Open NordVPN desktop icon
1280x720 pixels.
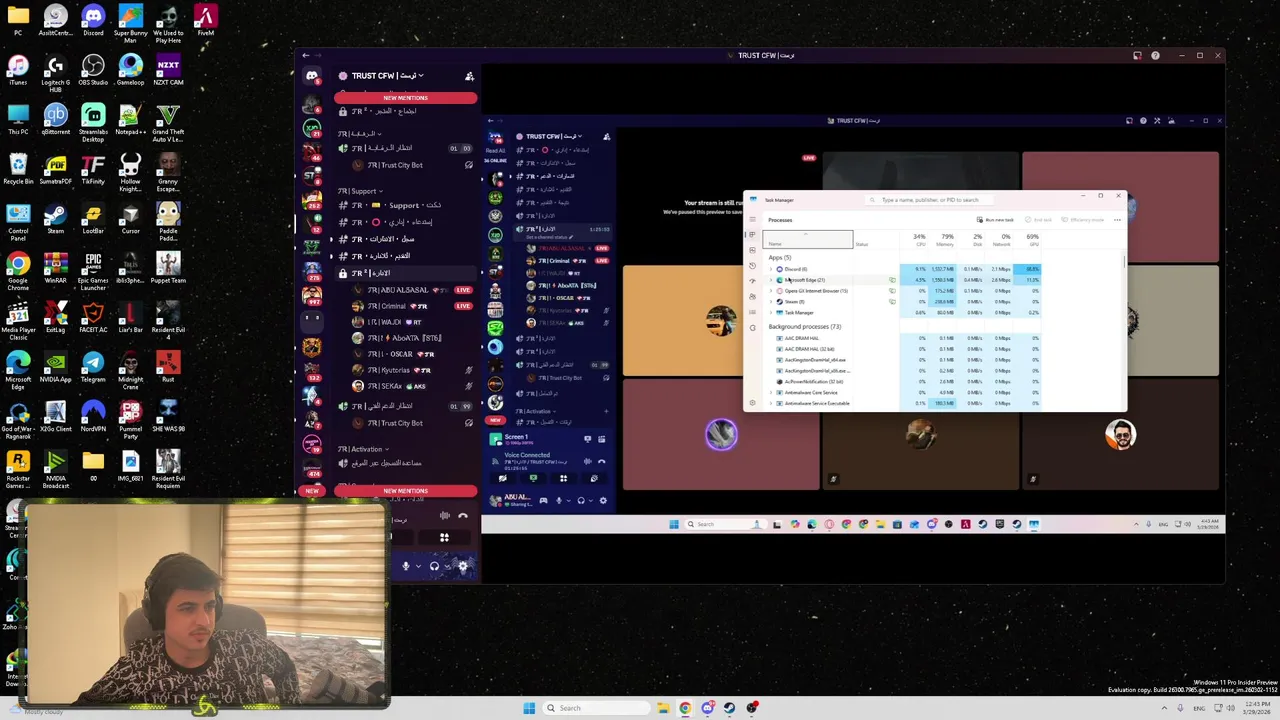(x=93, y=417)
